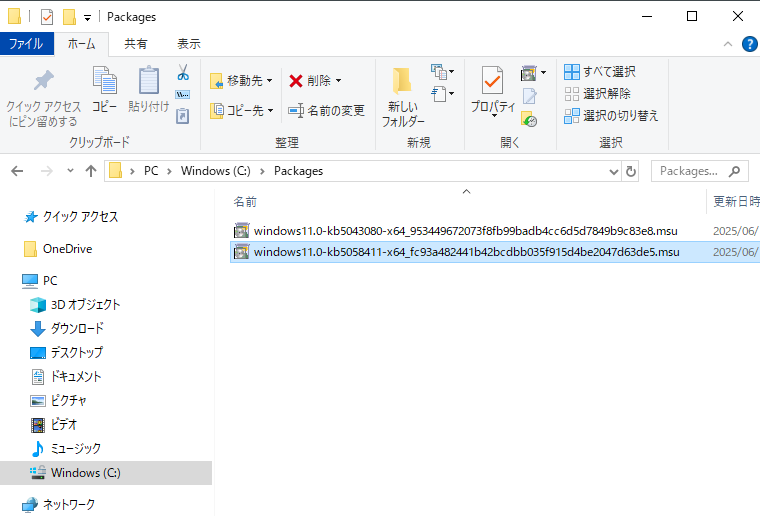Click the Up one level arrow
760x516 pixels.
tap(91, 171)
